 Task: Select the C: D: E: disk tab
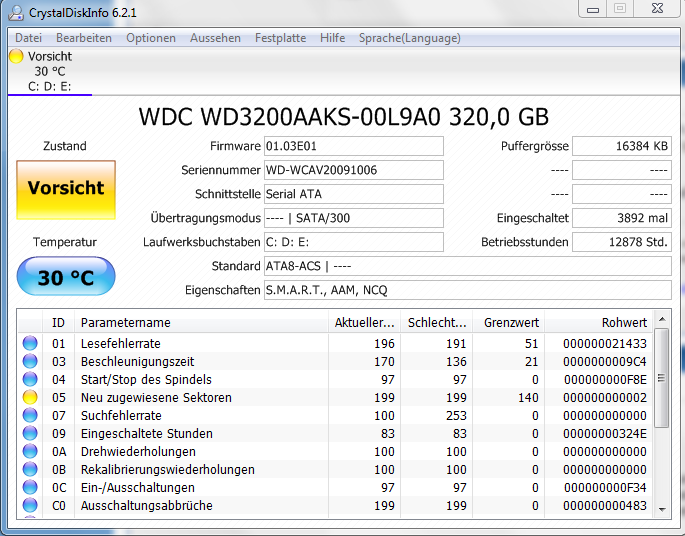pyautogui.click(x=49, y=72)
